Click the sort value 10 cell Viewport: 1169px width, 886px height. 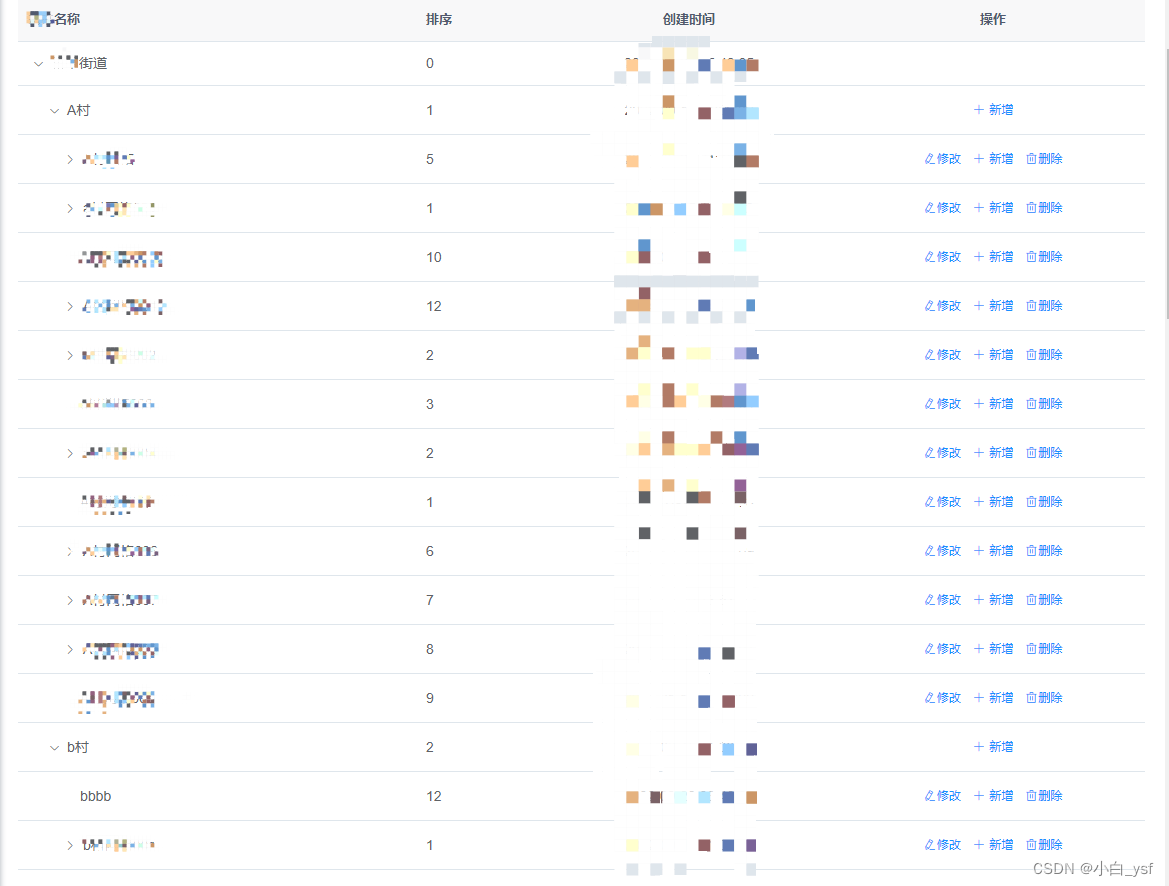pos(434,257)
